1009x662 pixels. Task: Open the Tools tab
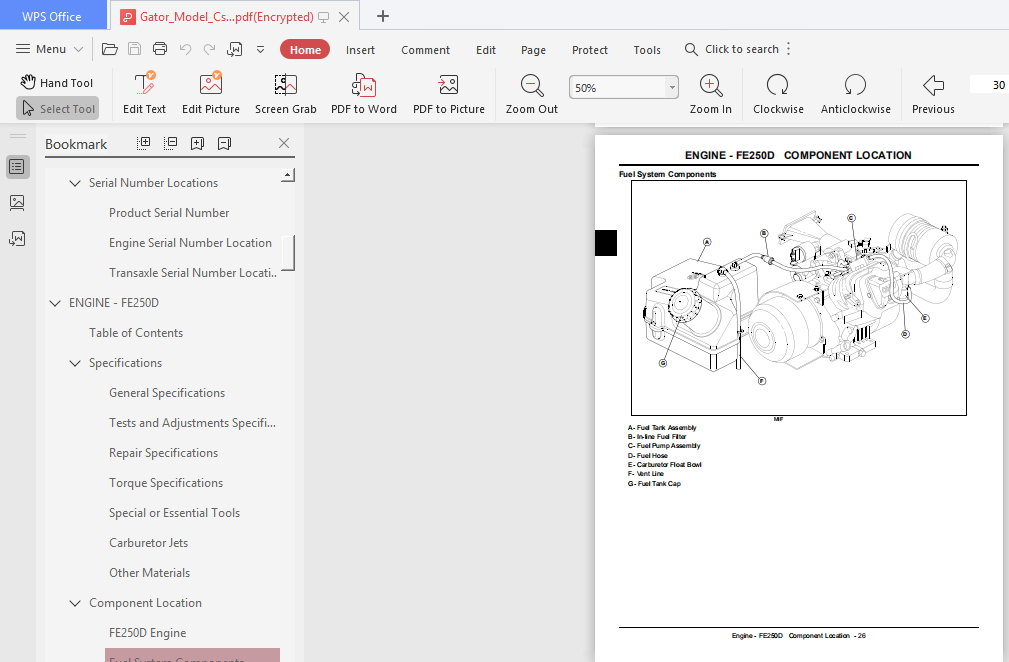point(647,50)
